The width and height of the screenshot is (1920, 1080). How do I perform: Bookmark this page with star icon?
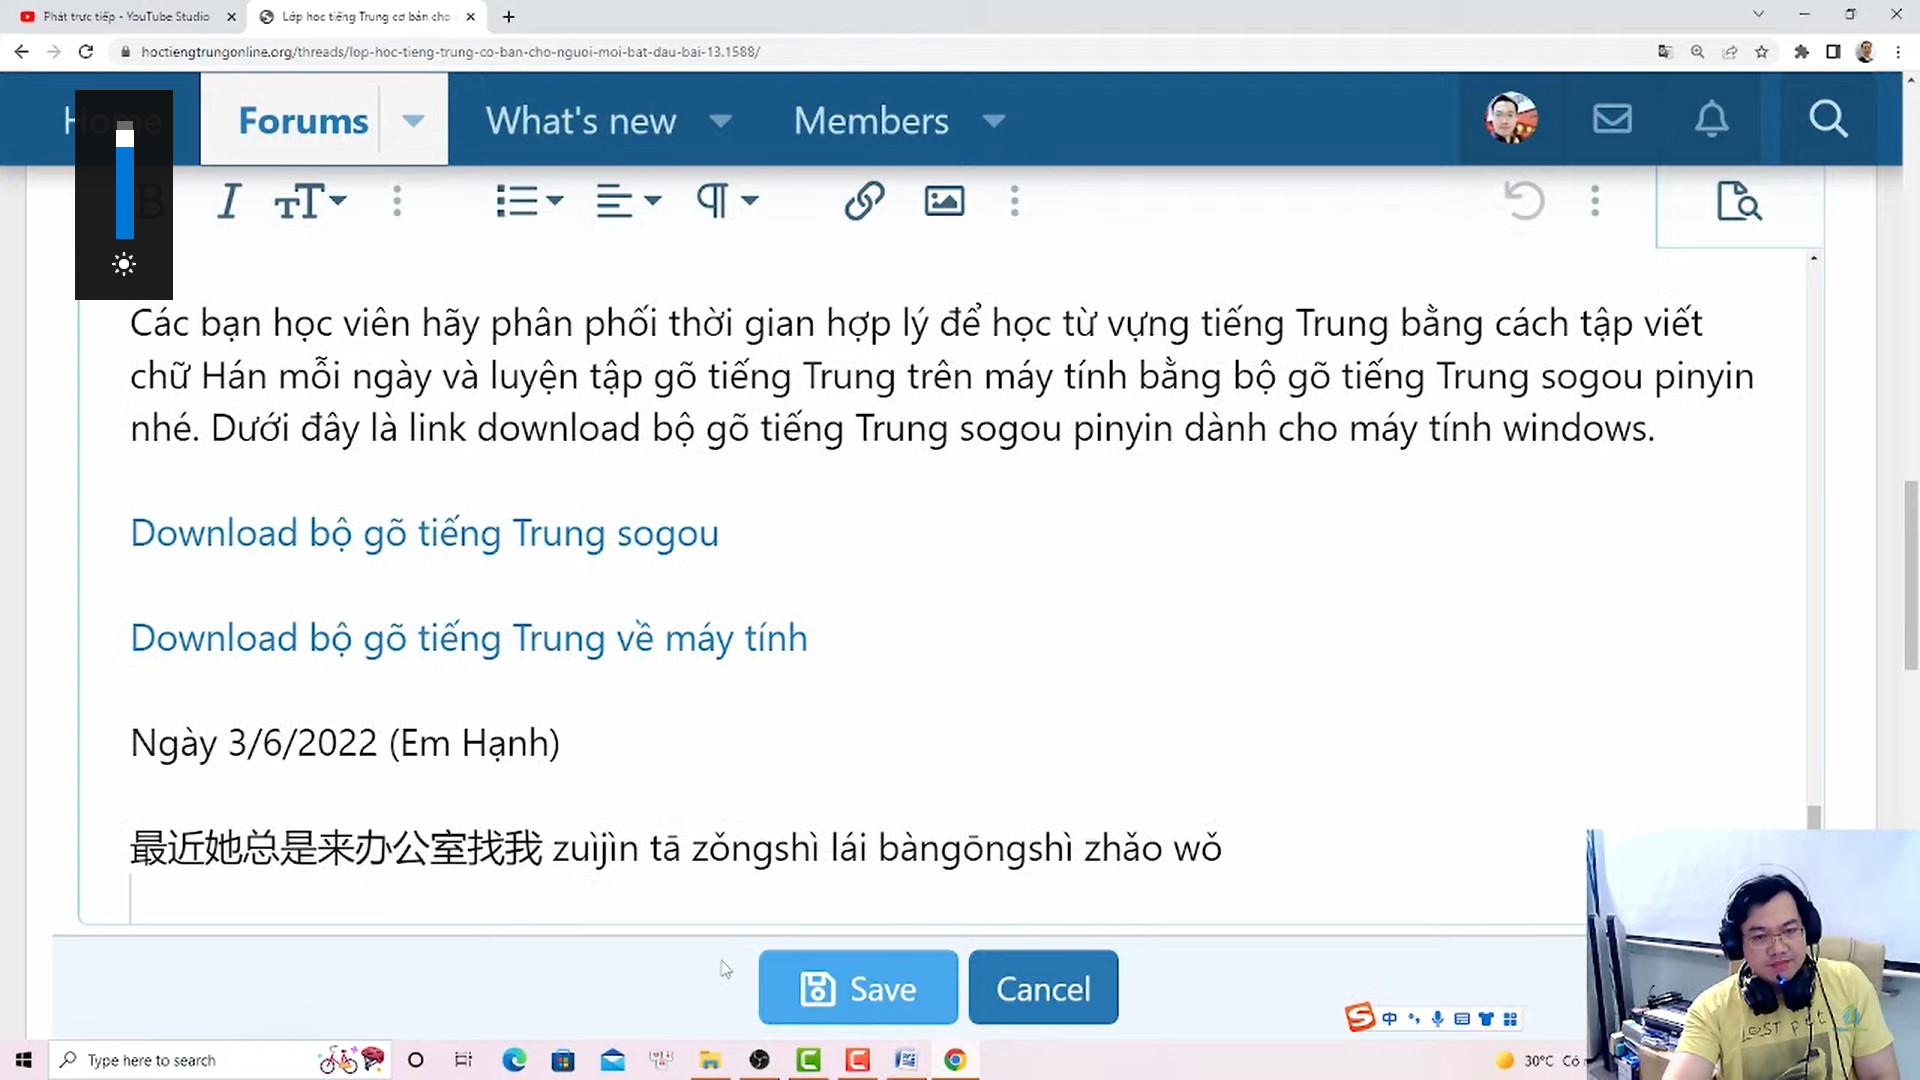(x=1762, y=52)
